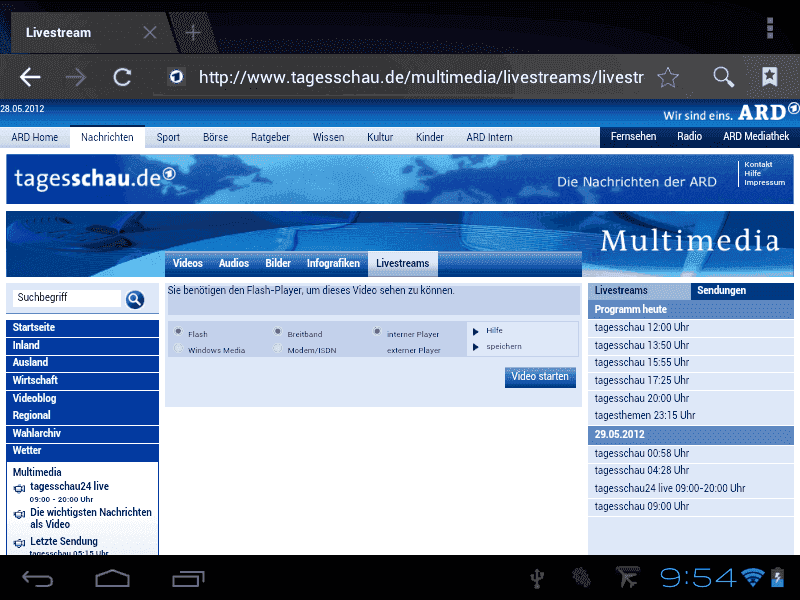Select the Breitband radio button
This screenshot has height=600, width=800.
(278, 332)
